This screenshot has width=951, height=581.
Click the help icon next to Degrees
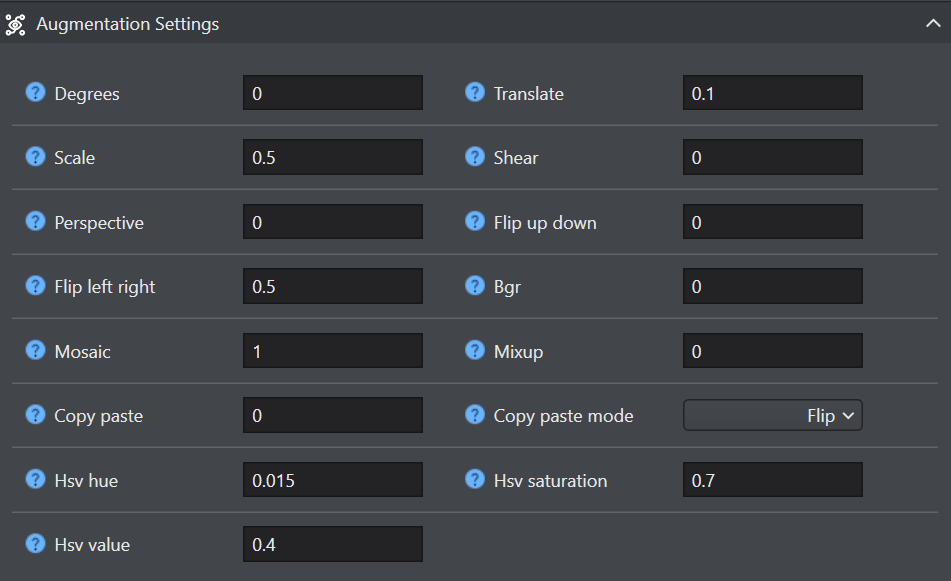(x=35, y=93)
